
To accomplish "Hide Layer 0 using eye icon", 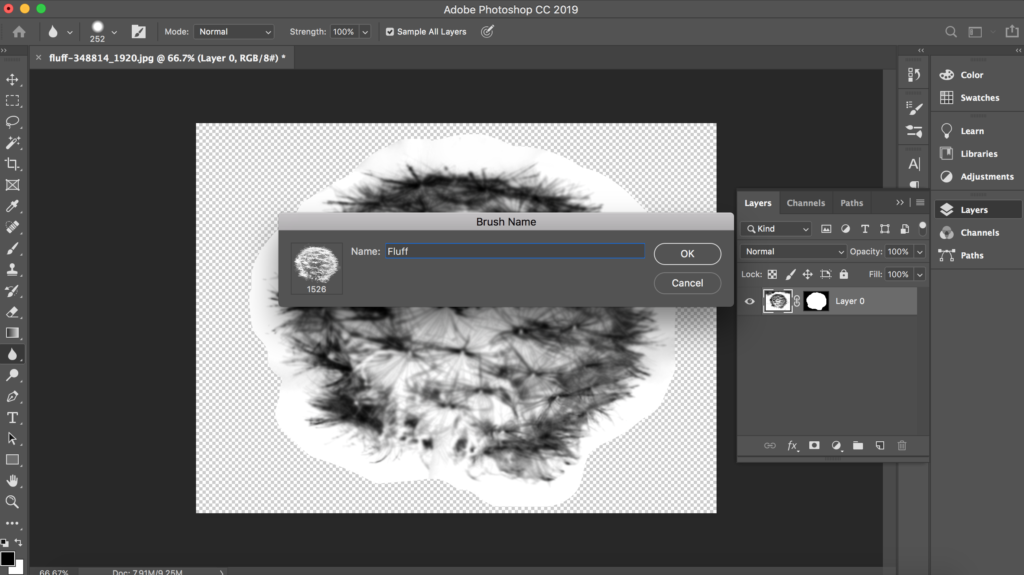I will [x=750, y=301].
